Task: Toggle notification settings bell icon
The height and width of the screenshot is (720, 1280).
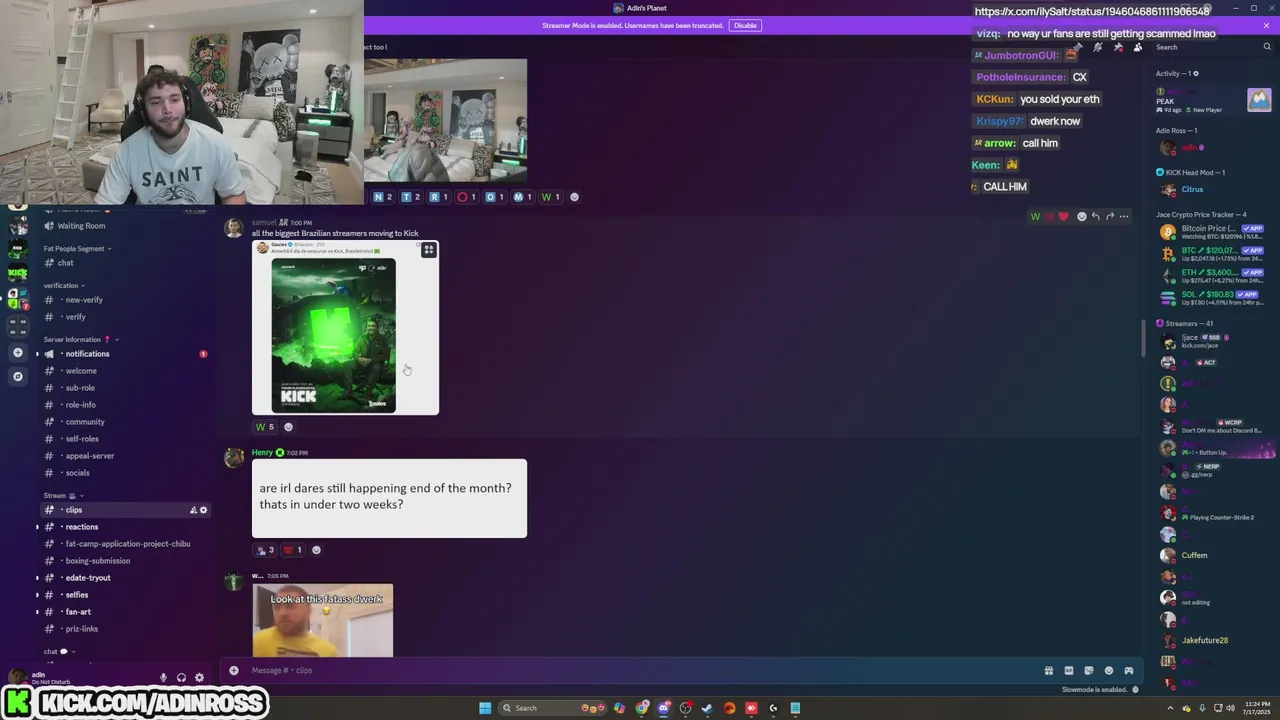Action: (1098, 47)
